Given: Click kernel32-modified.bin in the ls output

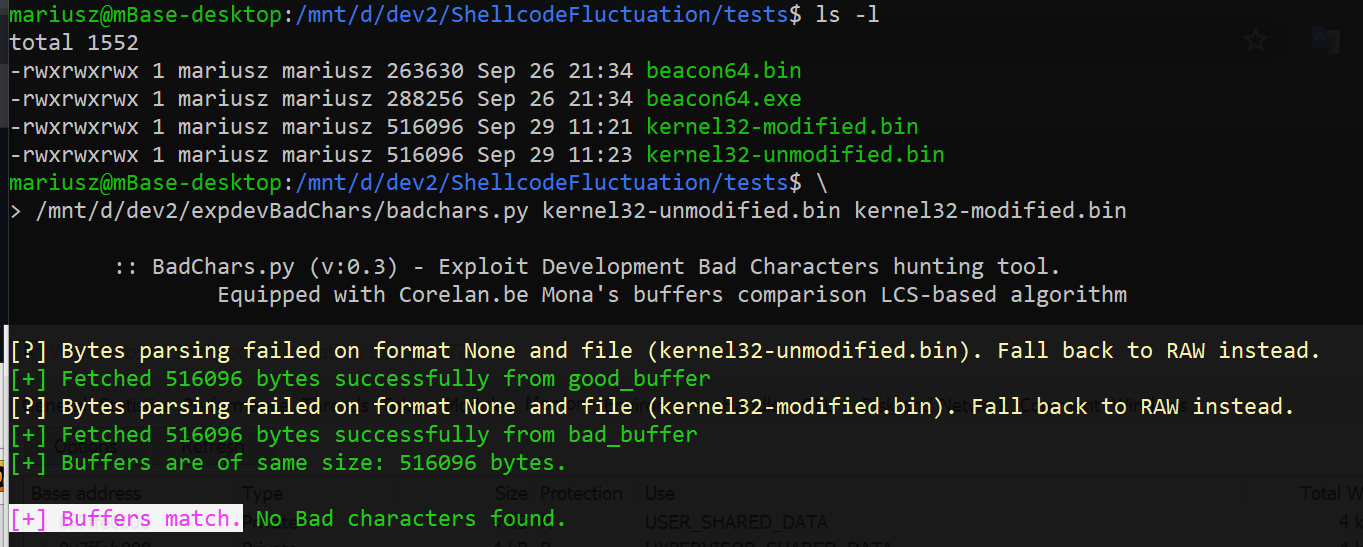Looking at the screenshot, I should coord(782,127).
